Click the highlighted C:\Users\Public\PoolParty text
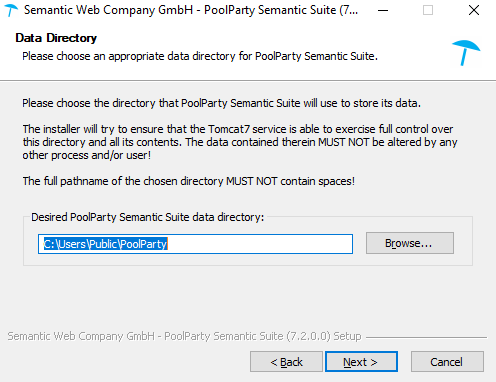This screenshot has height=382, width=496. pos(105,244)
